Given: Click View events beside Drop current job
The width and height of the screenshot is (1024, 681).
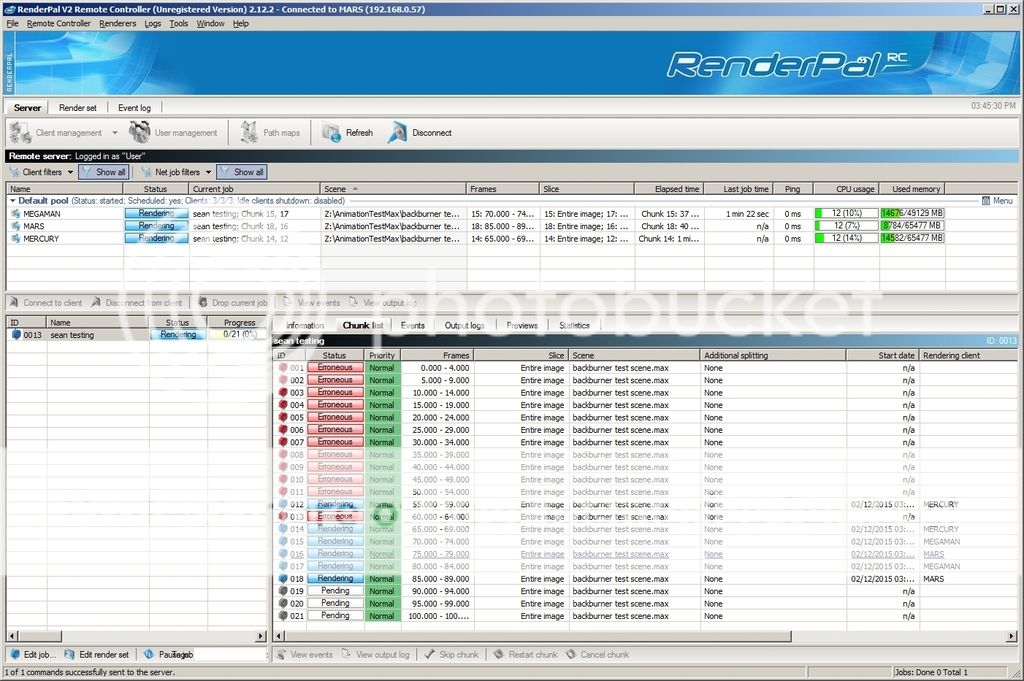Looking at the screenshot, I should tap(311, 302).
